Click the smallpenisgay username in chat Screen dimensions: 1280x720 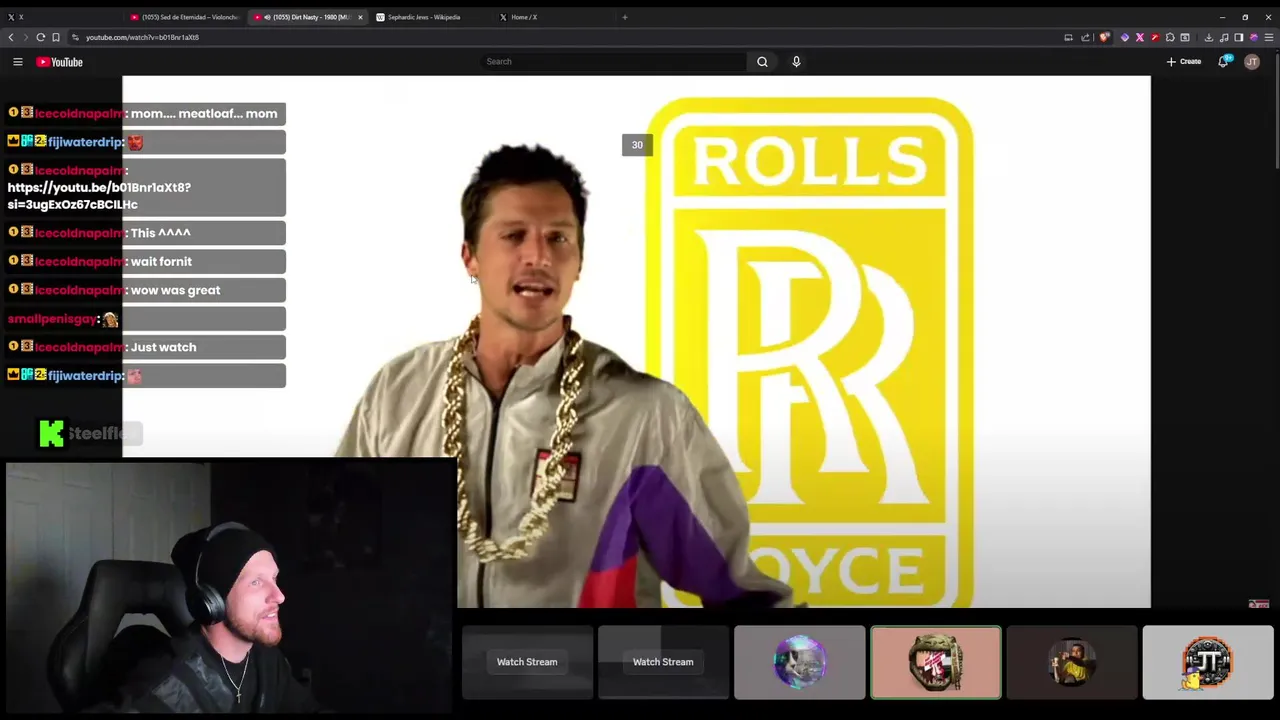coord(52,319)
